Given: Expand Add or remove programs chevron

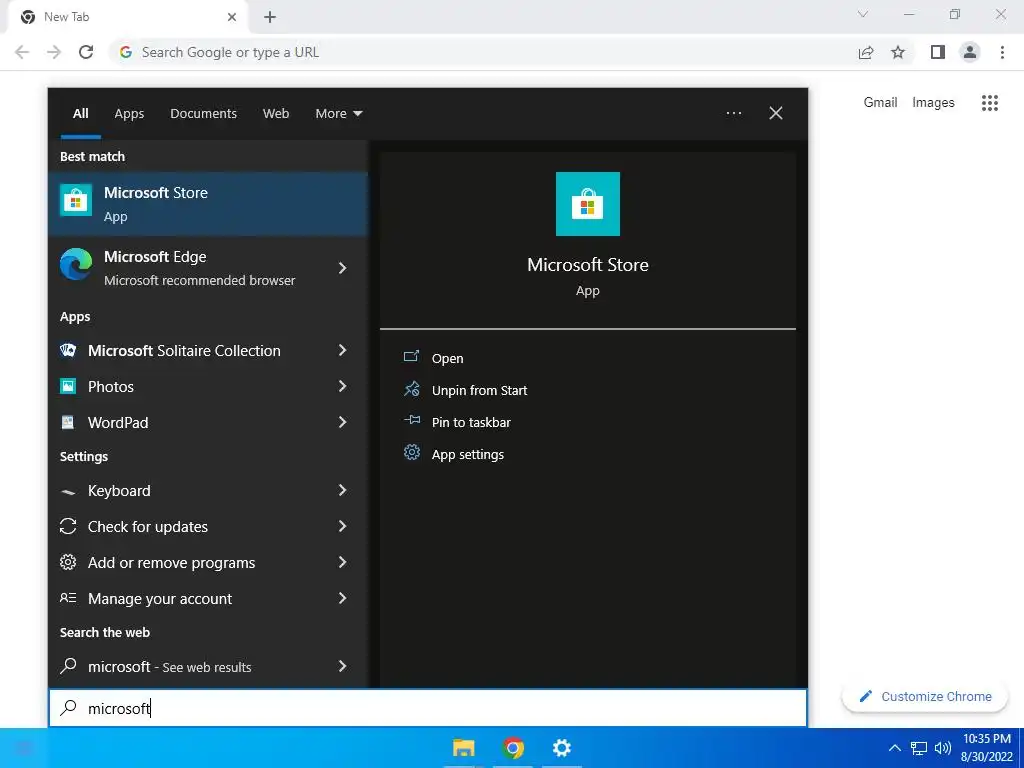Looking at the screenshot, I should coord(342,562).
